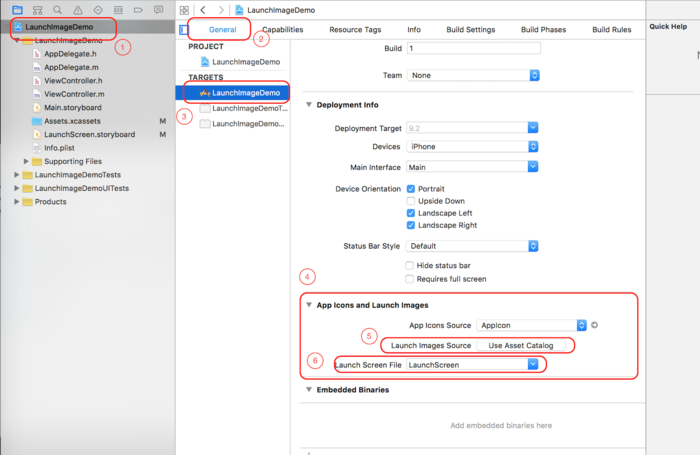Switch to the General tab

(x=222, y=29)
